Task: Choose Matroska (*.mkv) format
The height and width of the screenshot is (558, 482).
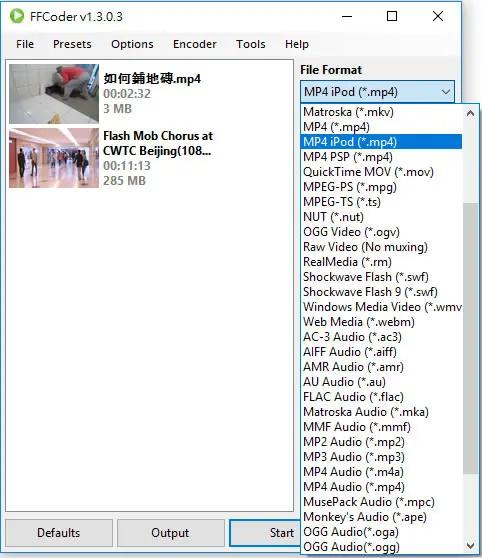Action: [382, 112]
